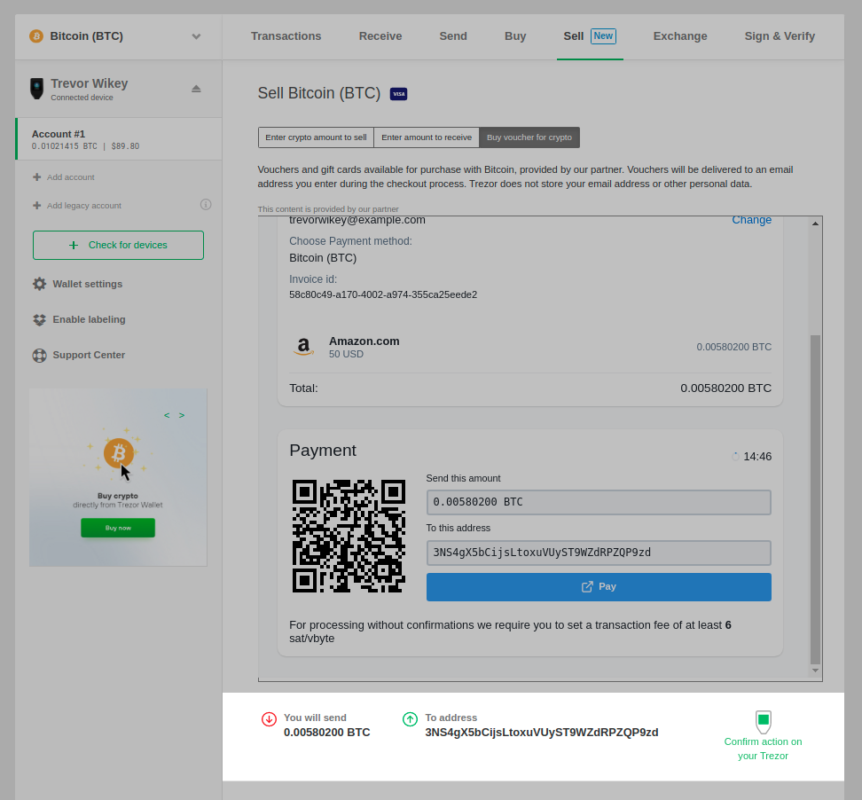The width and height of the screenshot is (862, 800).
Task: Click the invoice id text 58c80c49-a170-4002-a974-355ca25eede2
Action: [x=383, y=295]
